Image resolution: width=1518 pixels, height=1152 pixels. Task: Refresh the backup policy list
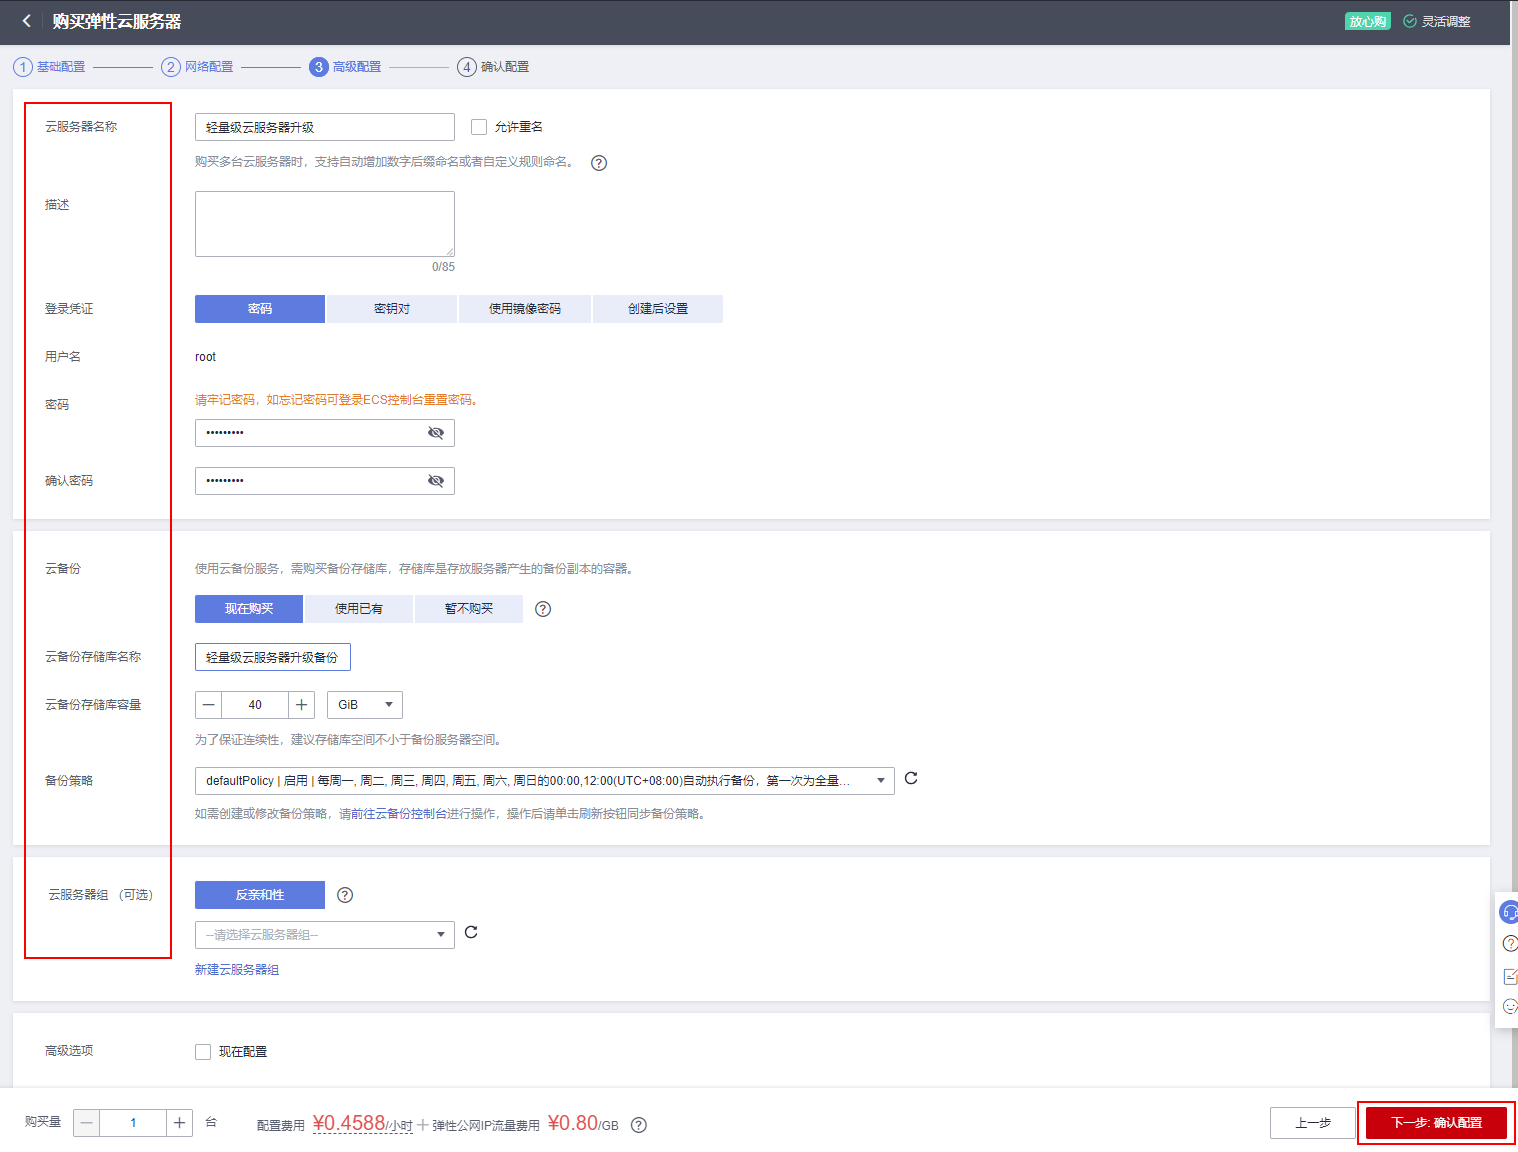(x=911, y=778)
